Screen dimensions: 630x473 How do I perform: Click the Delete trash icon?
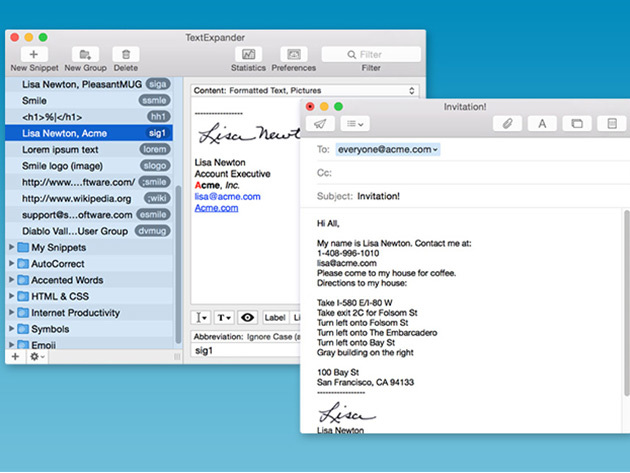[x=126, y=54]
